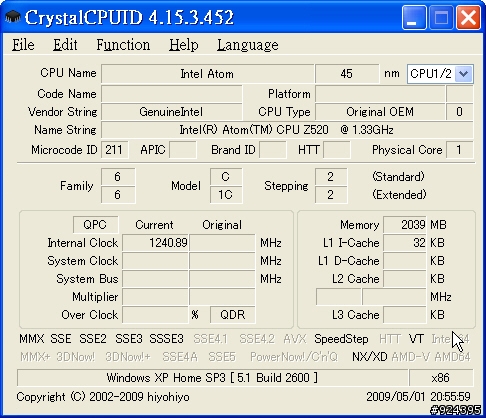The height and width of the screenshot is (418, 486).
Task: Click the Windows XP Home SP3 OS field
Action: (x=213, y=378)
